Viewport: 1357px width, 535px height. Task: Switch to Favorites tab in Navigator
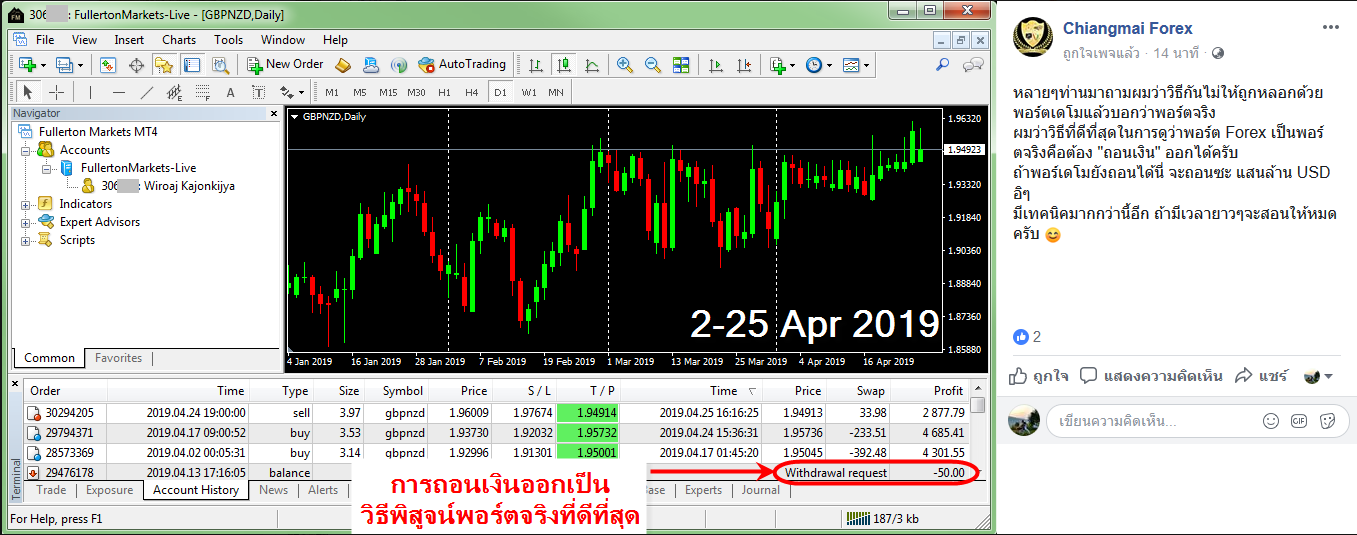click(x=118, y=358)
